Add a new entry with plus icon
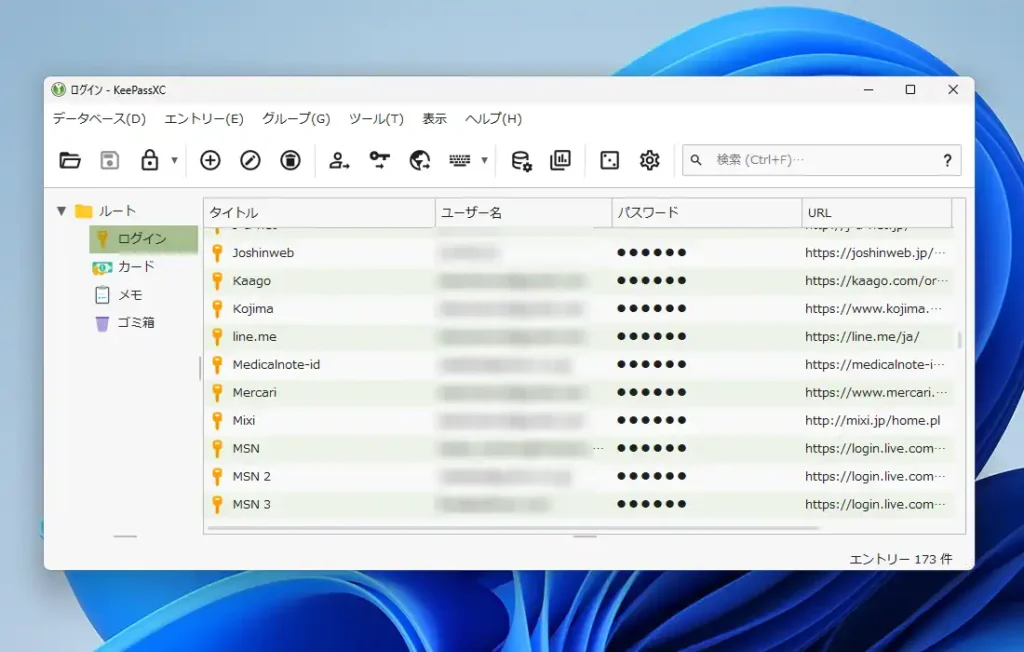The image size is (1024, 652). [x=210, y=160]
